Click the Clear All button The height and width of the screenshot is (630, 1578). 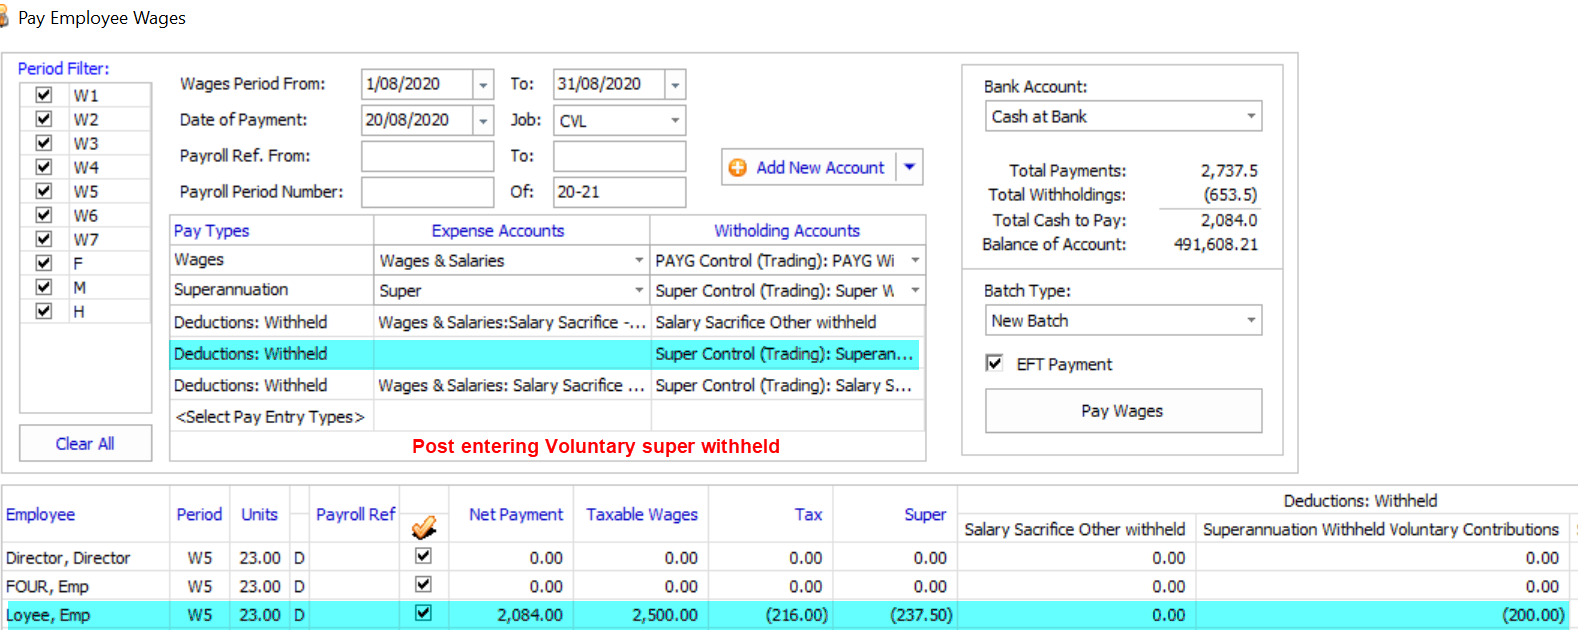point(85,443)
